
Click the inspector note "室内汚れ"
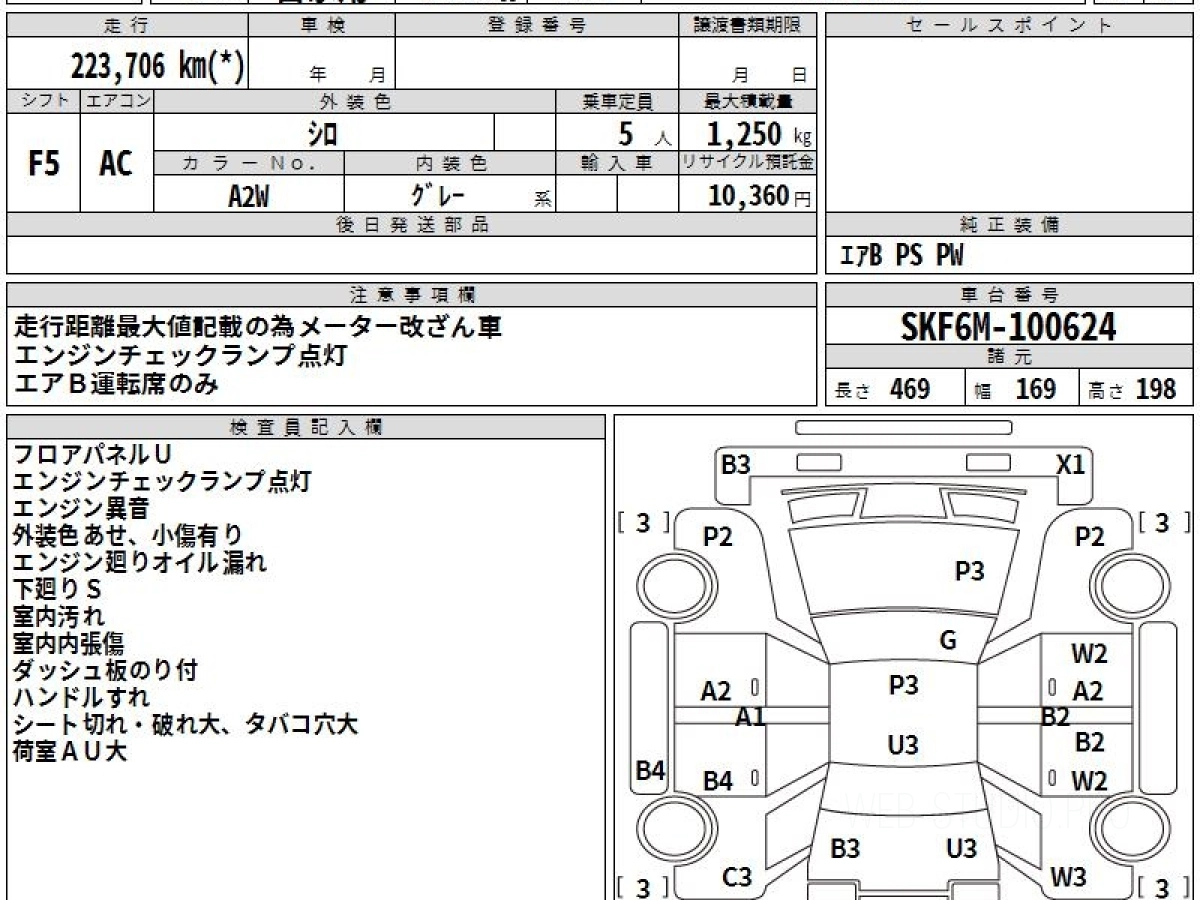click(59, 616)
